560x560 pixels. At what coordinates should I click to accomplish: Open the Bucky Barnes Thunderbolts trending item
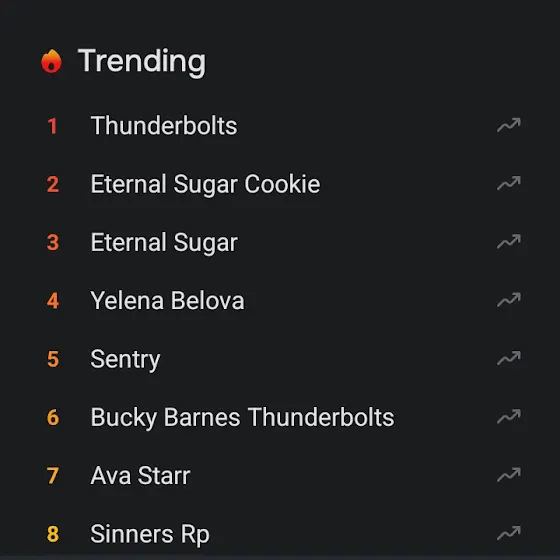[x=242, y=418]
